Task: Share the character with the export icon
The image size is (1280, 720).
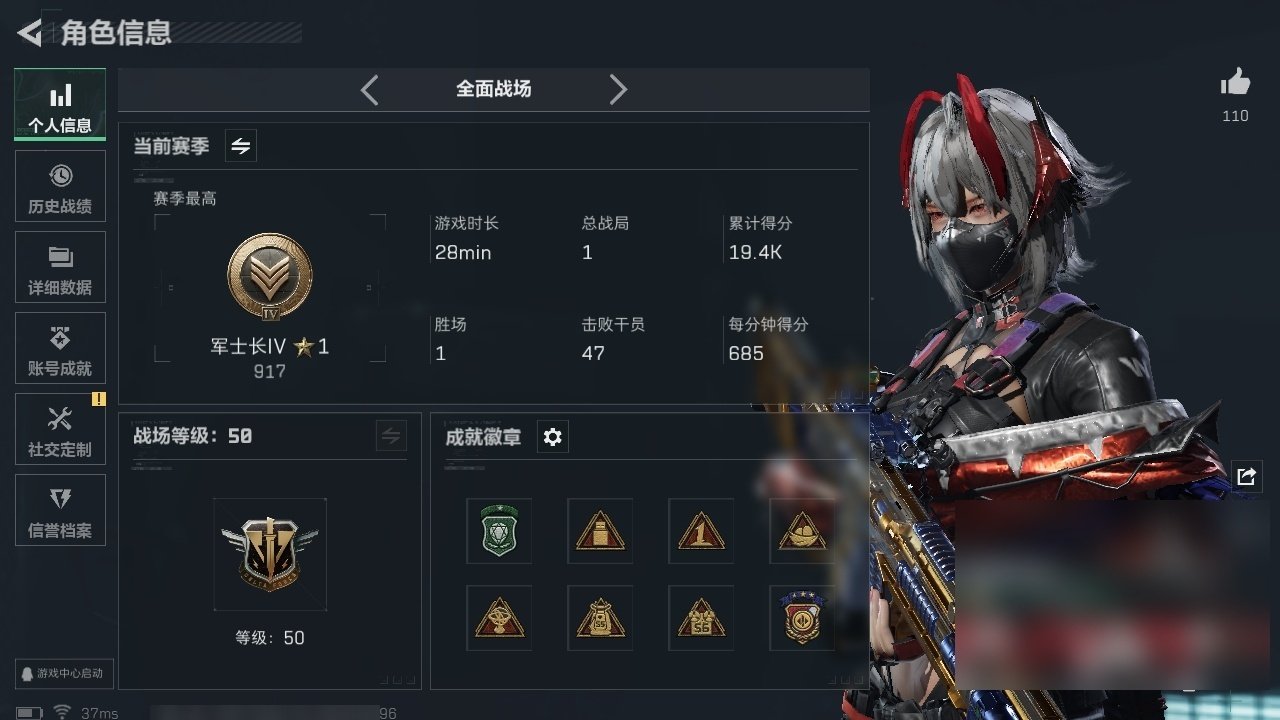Action: tap(1246, 476)
